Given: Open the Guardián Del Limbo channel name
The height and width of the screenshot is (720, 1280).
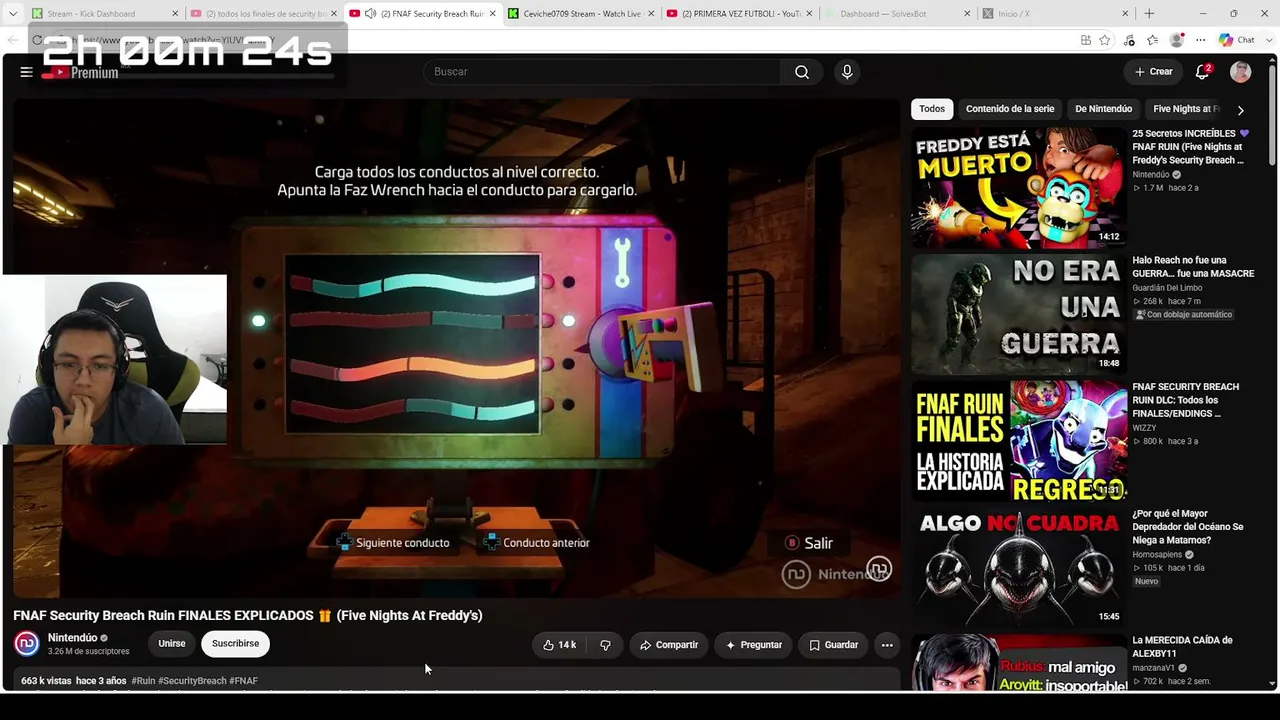Looking at the screenshot, I should pyautogui.click(x=1167, y=288).
